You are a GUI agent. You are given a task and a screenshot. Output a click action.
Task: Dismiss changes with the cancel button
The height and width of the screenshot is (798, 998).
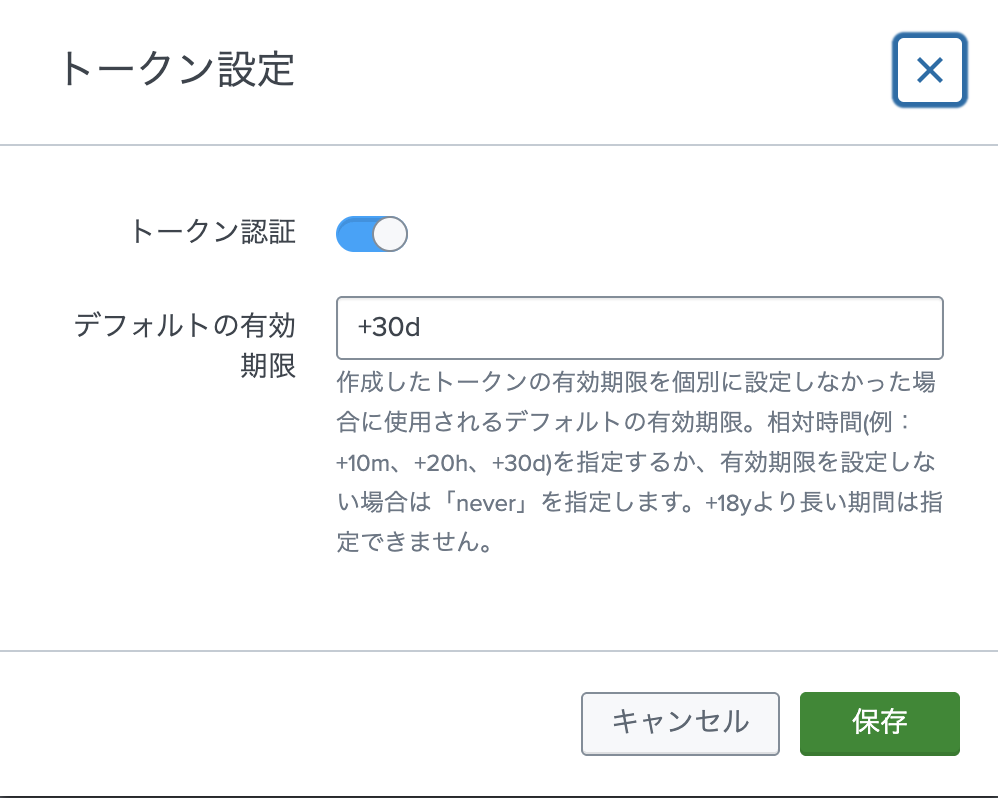click(x=680, y=723)
